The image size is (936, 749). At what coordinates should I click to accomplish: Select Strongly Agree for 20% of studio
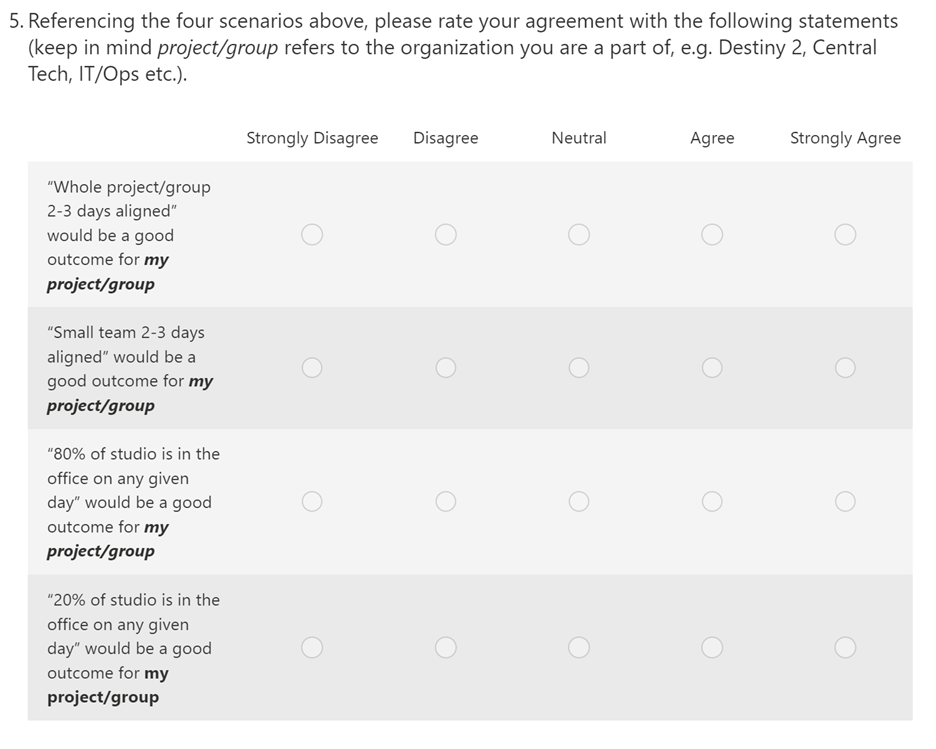845,648
